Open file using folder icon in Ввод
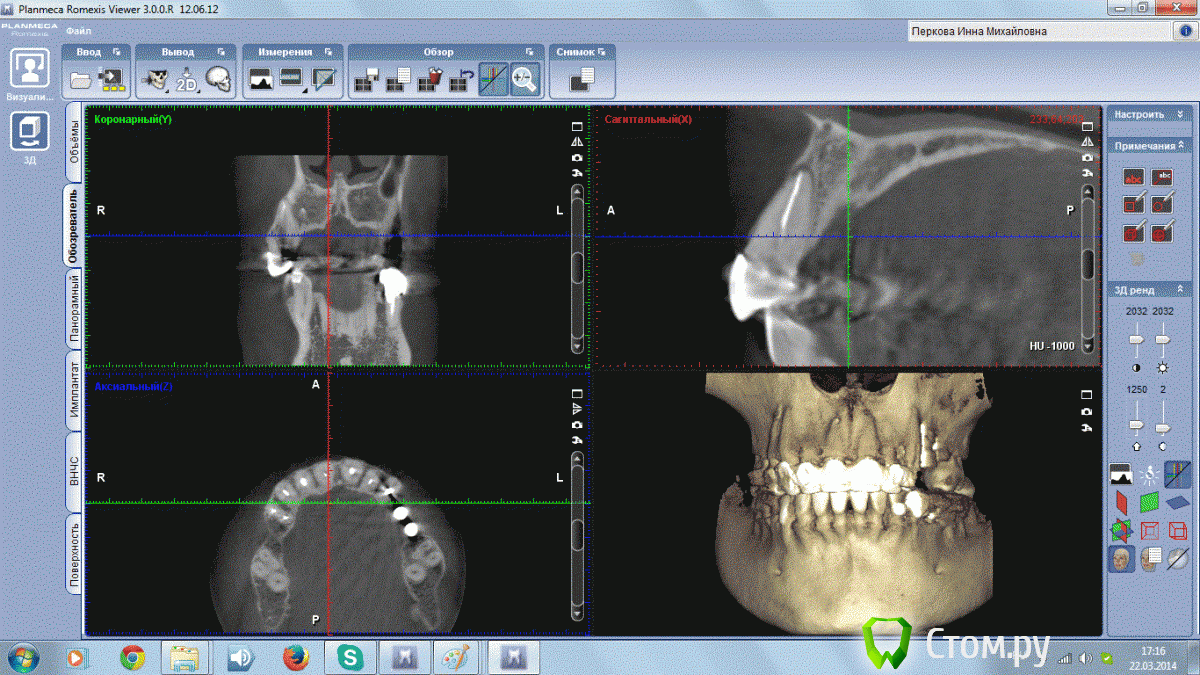The height and width of the screenshot is (675, 1200). (x=81, y=79)
